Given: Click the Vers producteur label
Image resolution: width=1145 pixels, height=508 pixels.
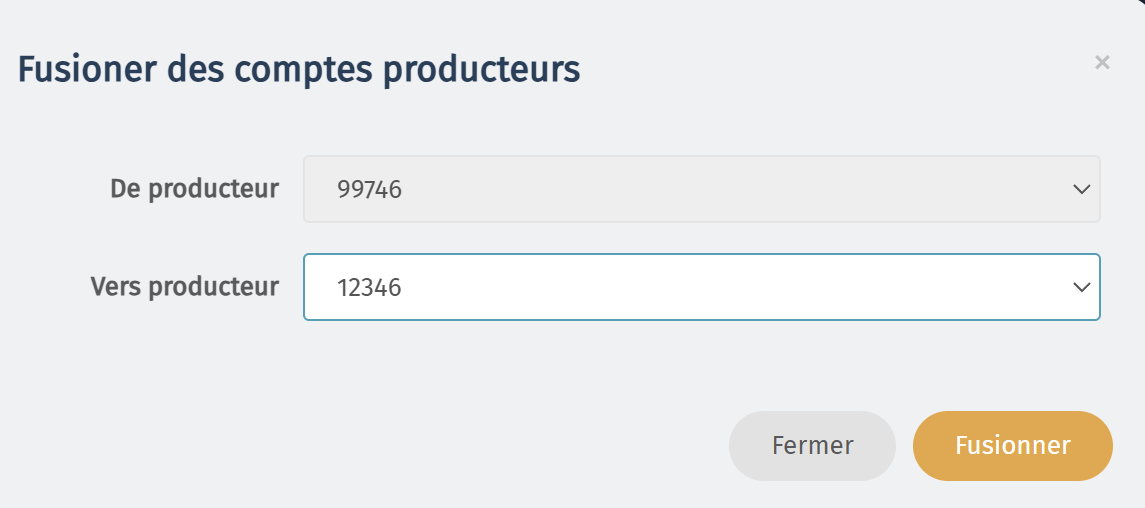Looking at the screenshot, I should 185,287.
